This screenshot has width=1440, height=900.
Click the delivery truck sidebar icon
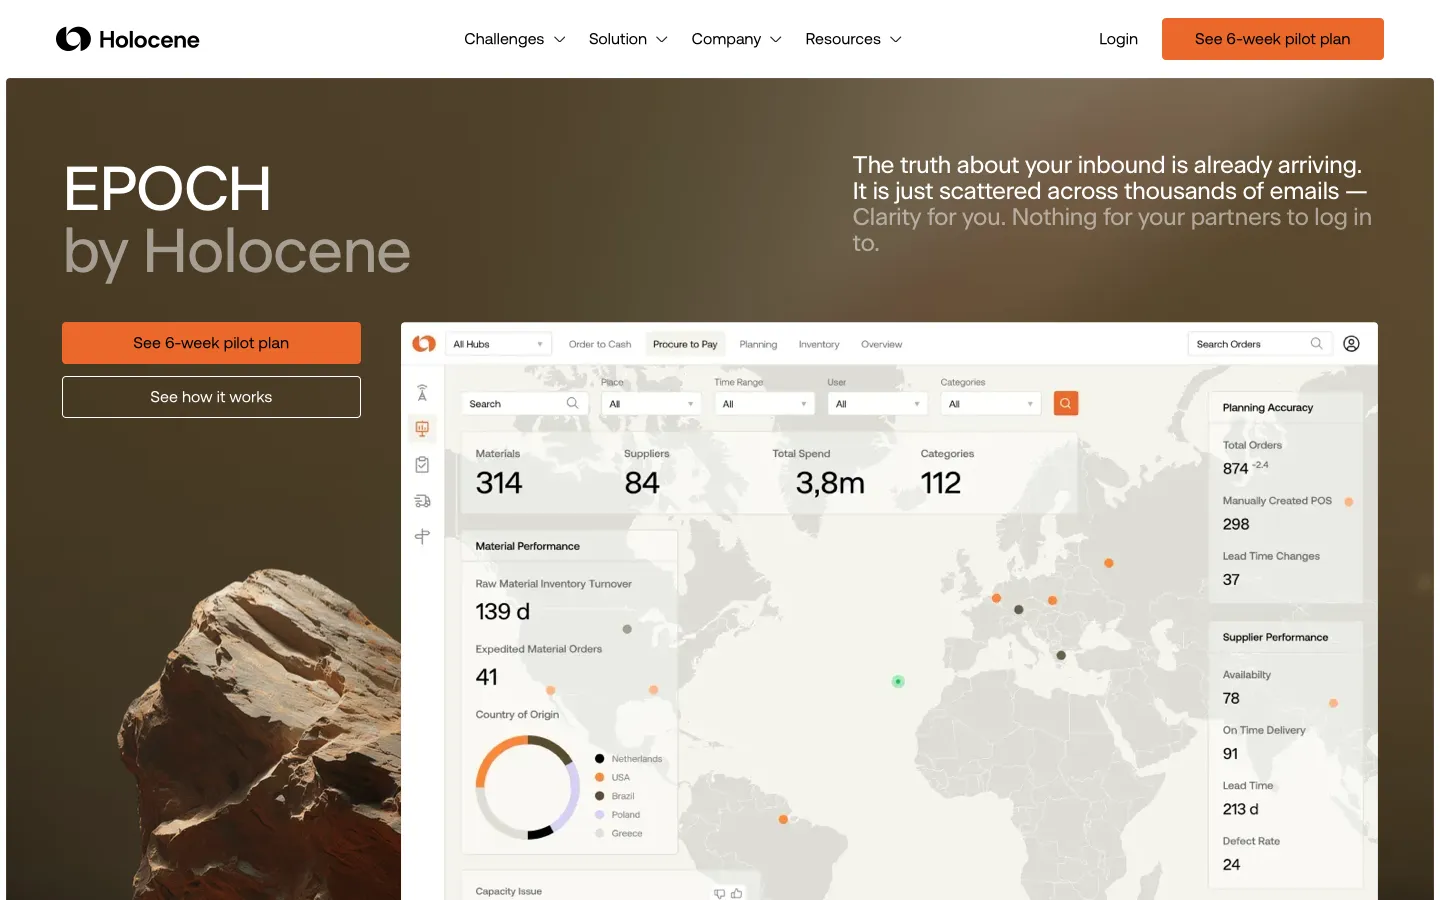pos(422,501)
